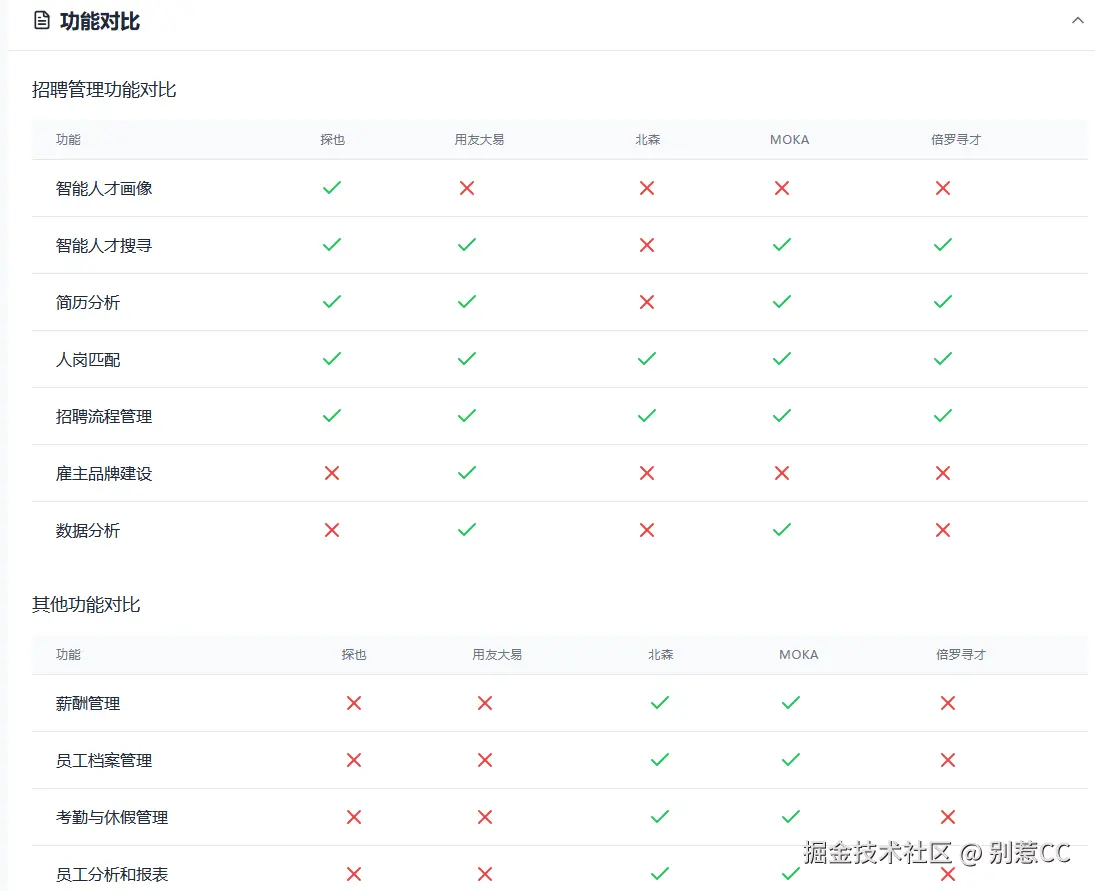Screen dimensions: 1095x891
Task: Click MOKA header in recruitment table
Action: tap(790, 140)
